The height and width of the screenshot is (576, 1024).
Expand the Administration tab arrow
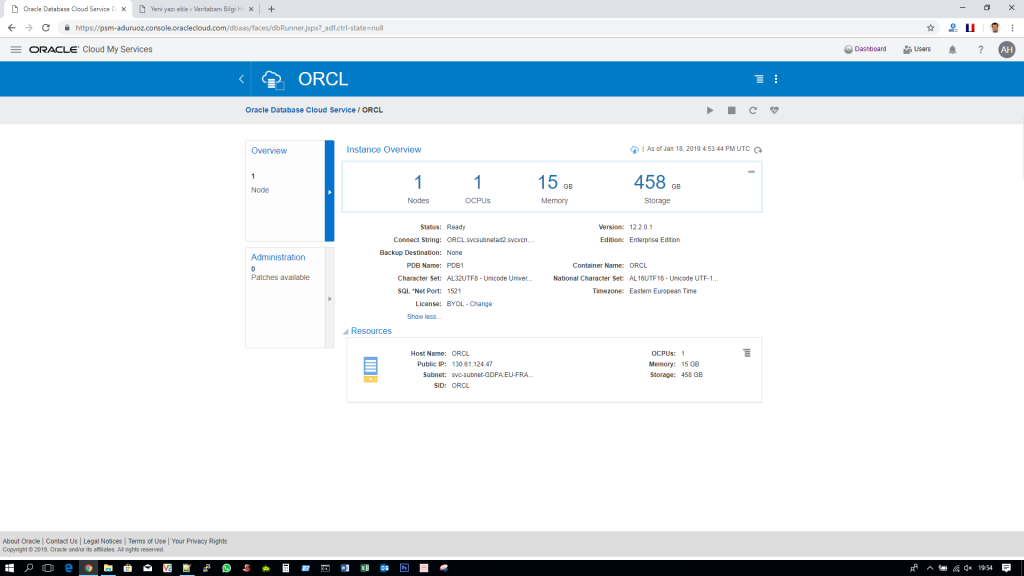[330, 298]
